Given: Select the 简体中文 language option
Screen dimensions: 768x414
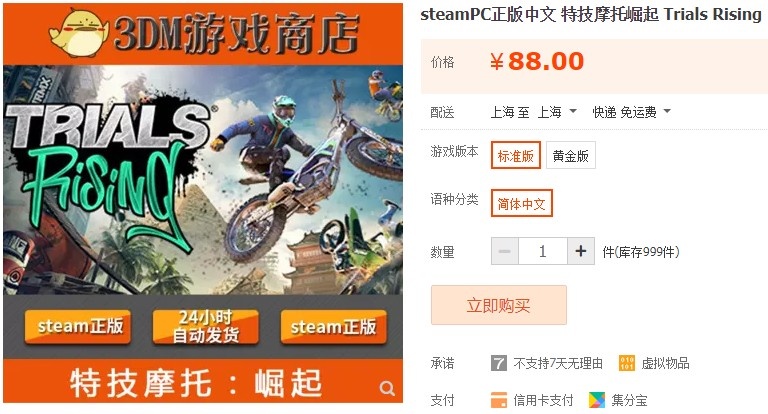Looking at the screenshot, I should (522, 203).
